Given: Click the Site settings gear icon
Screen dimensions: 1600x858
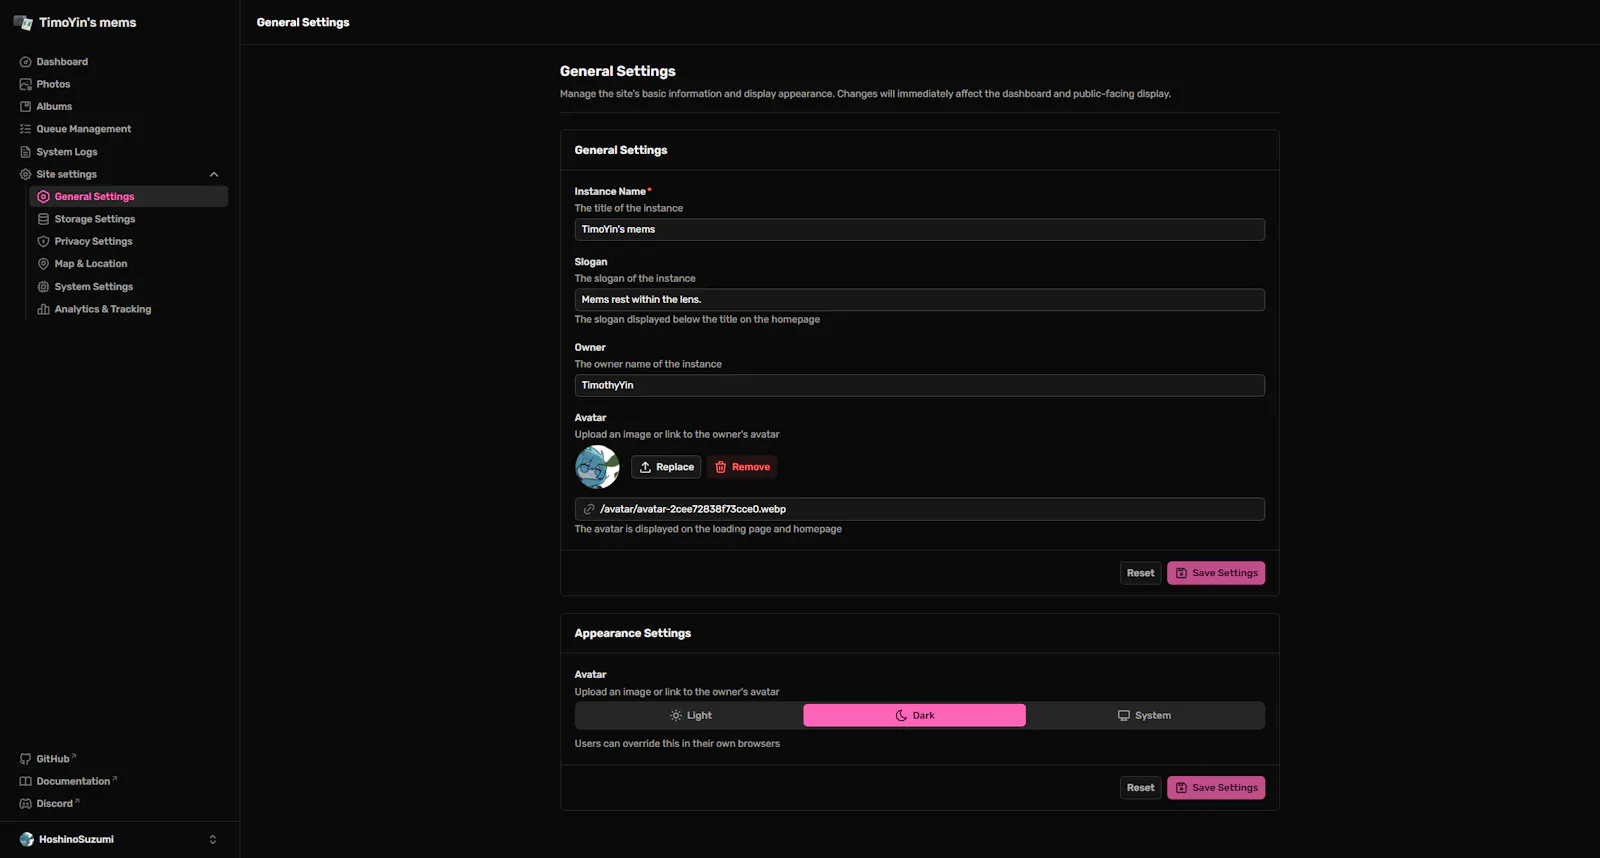Looking at the screenshot, I should point(26,174).
